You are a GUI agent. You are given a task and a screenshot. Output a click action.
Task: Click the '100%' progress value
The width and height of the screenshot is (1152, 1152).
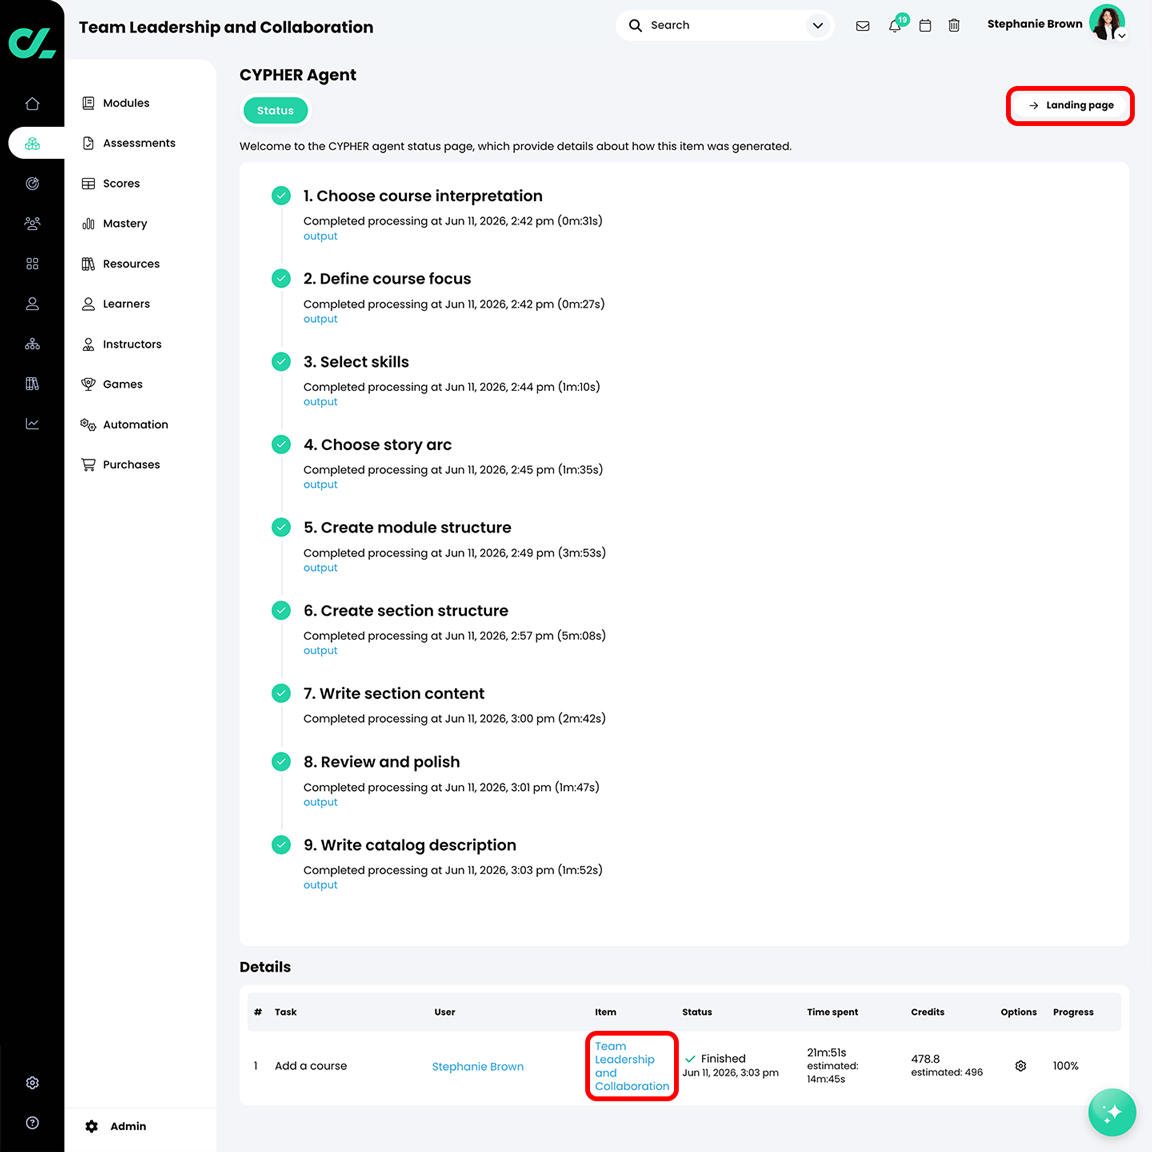(x=1065, y=1066)
